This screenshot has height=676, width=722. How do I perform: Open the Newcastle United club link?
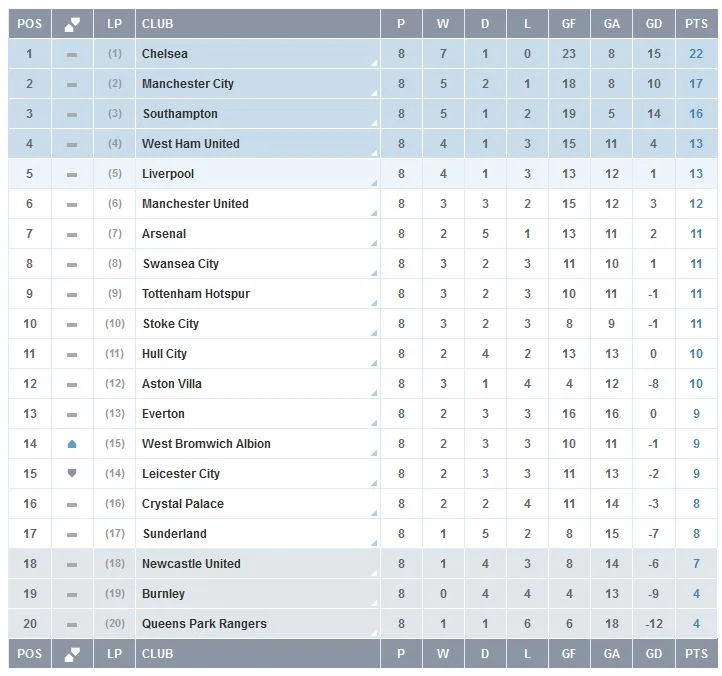pos(191,564)
